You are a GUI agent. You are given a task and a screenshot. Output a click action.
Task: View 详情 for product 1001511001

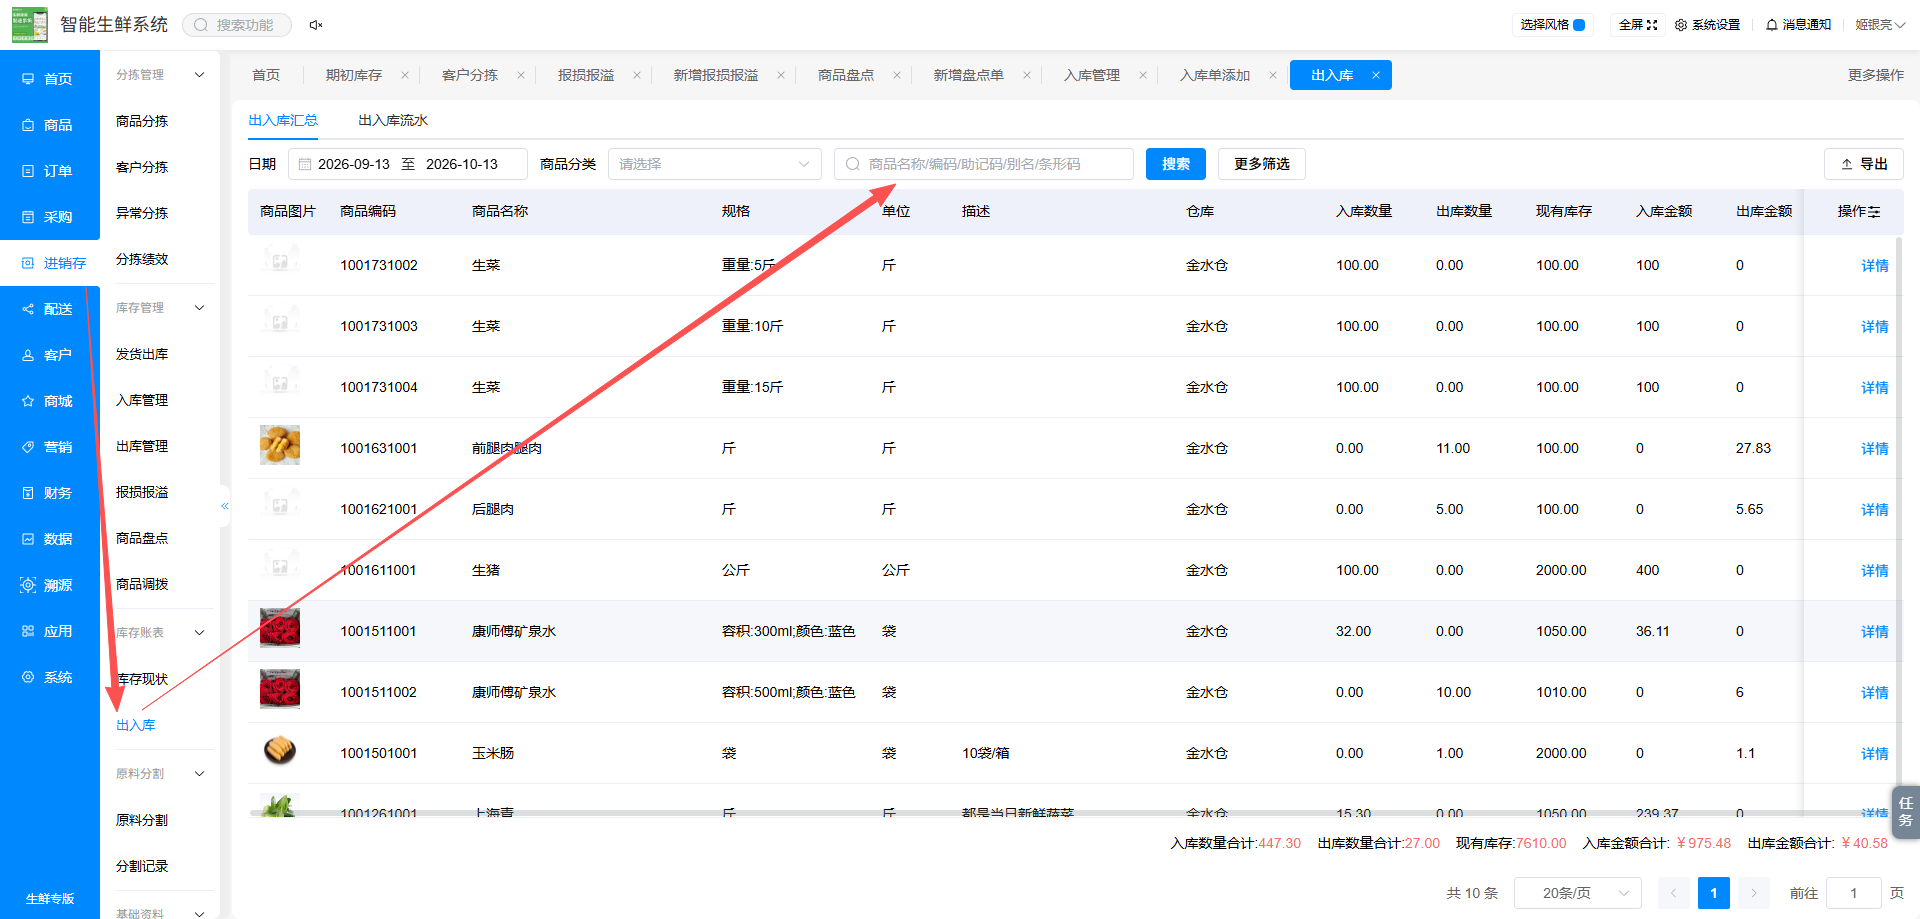(x=1875, y=632)
